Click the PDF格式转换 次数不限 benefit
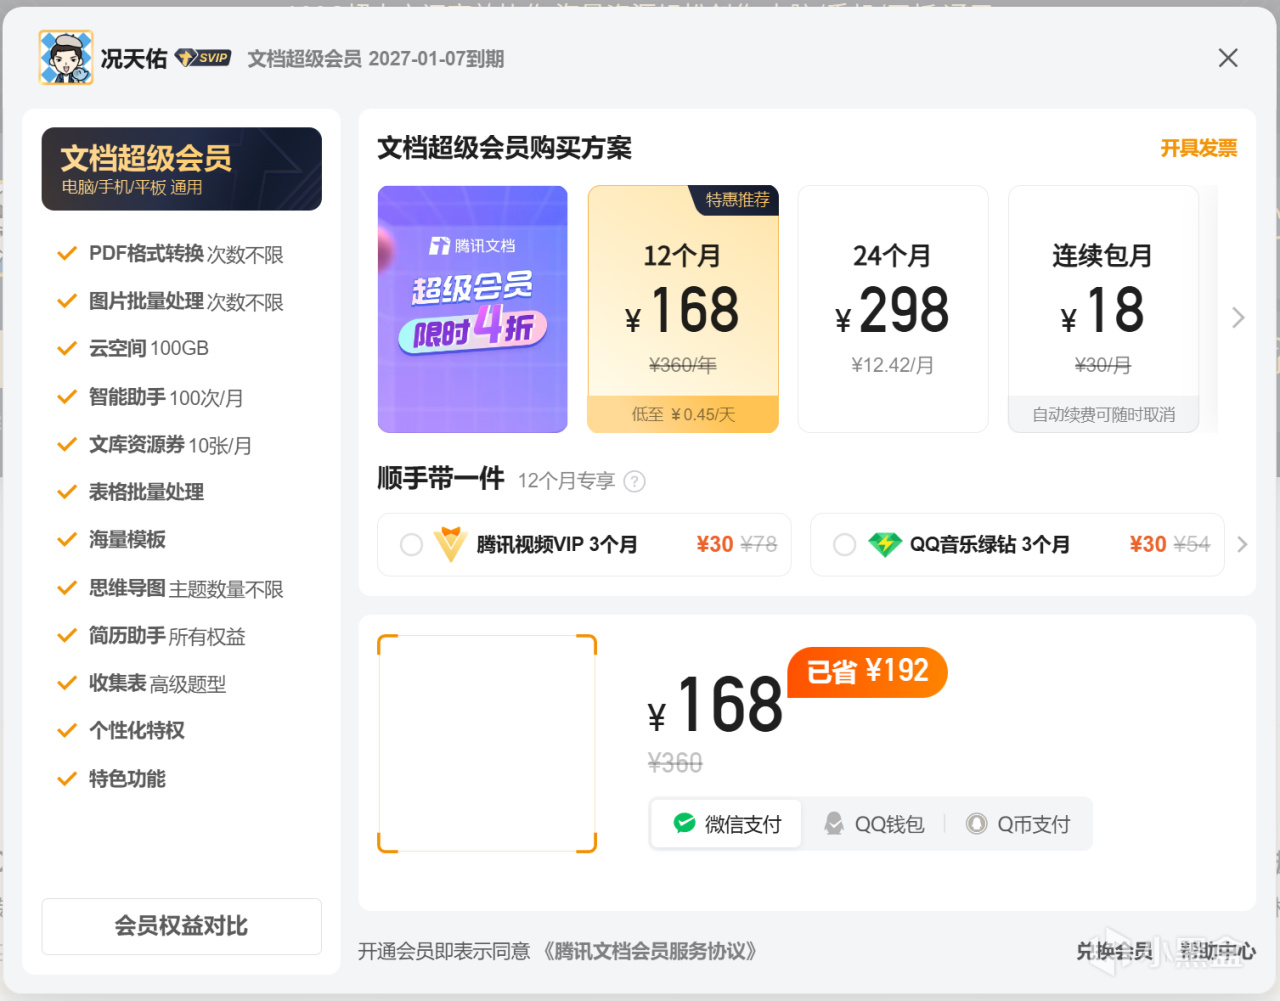Image resolution: width=1280 pixels, height=1001 pixels. [x=171, y=254]
